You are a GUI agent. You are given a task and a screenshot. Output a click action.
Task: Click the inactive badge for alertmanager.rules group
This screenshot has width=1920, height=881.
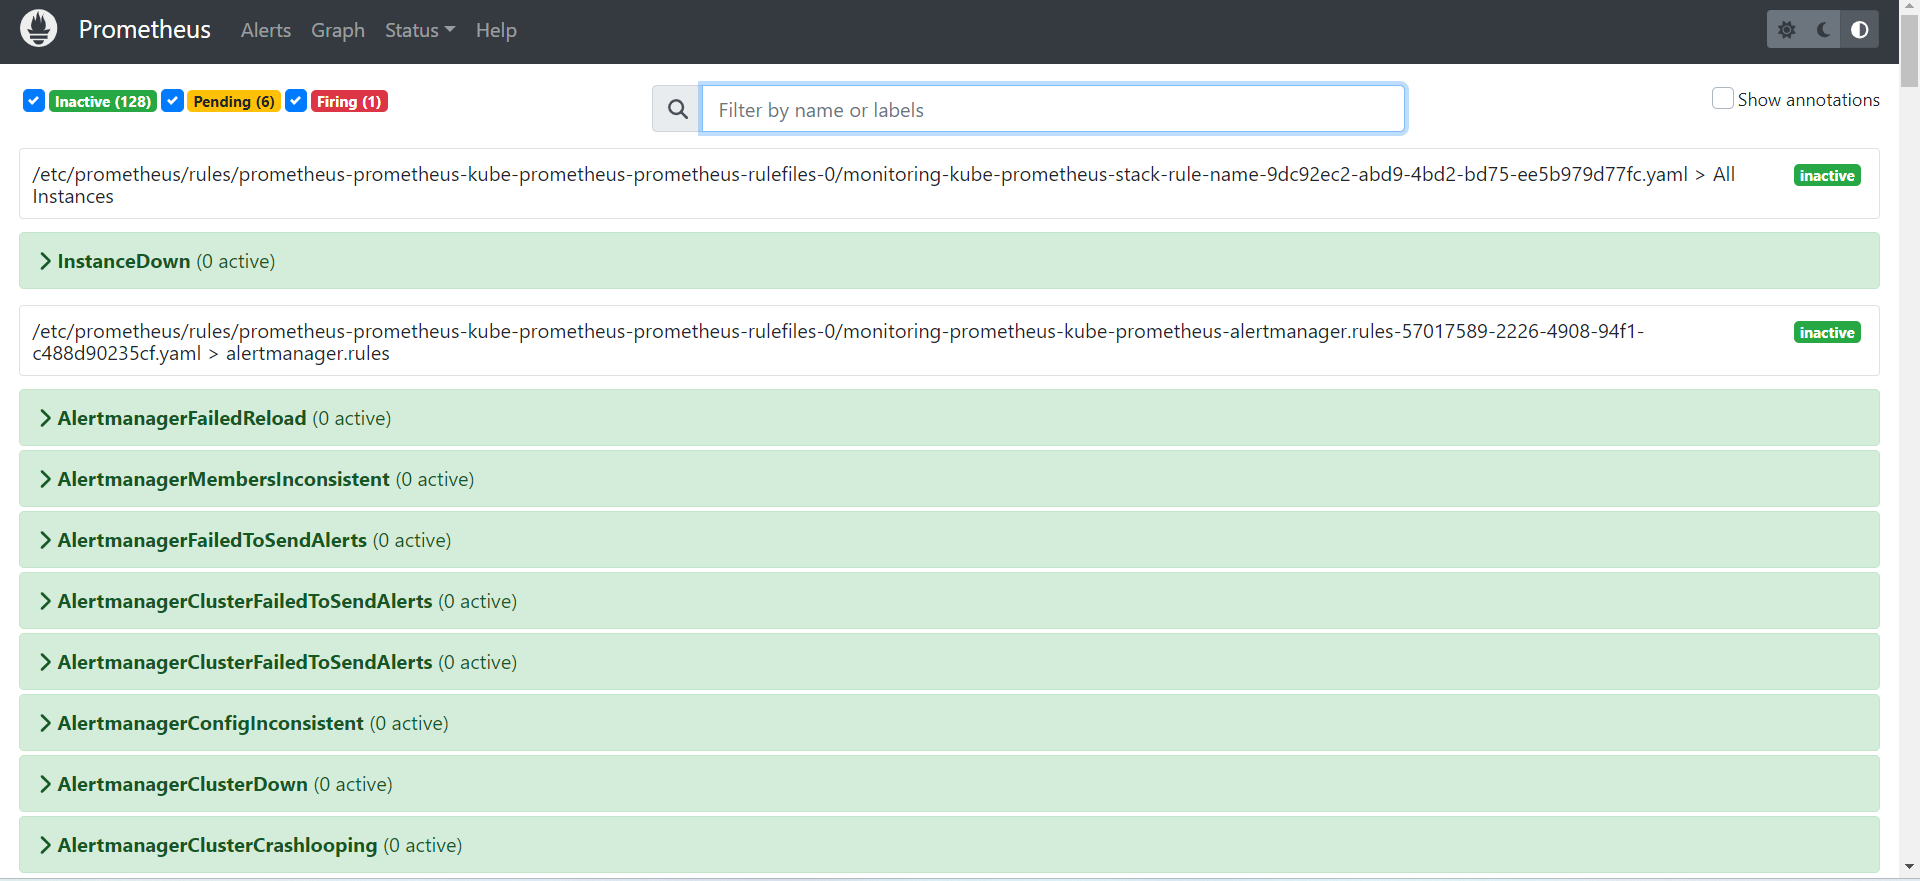(x=1827, y=332)
